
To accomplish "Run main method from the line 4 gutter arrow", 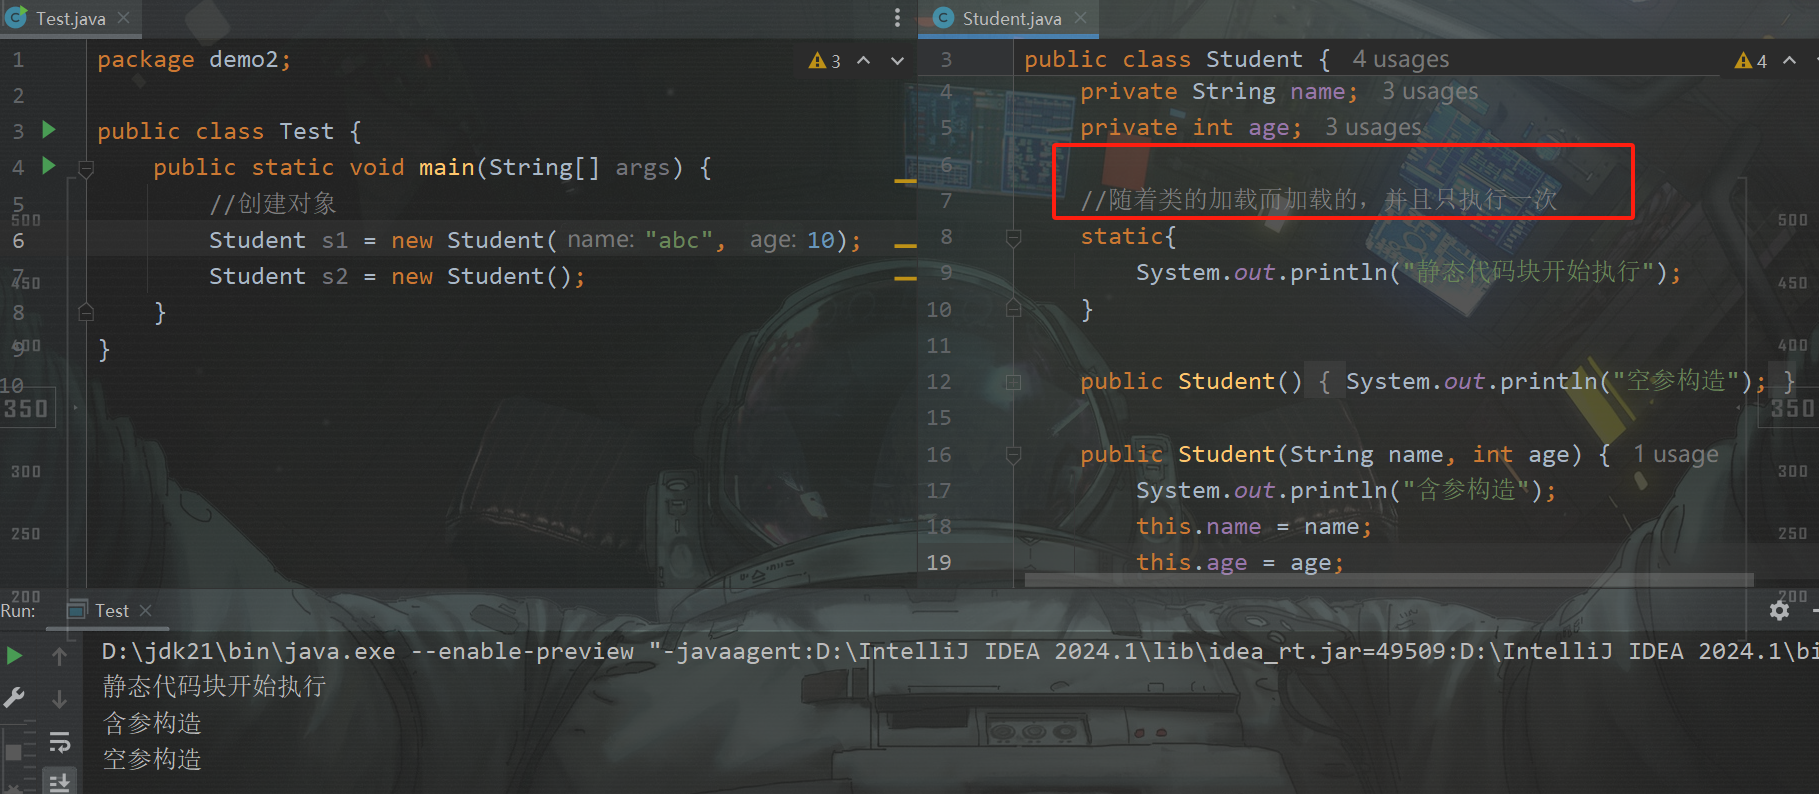I will point(48,166).
